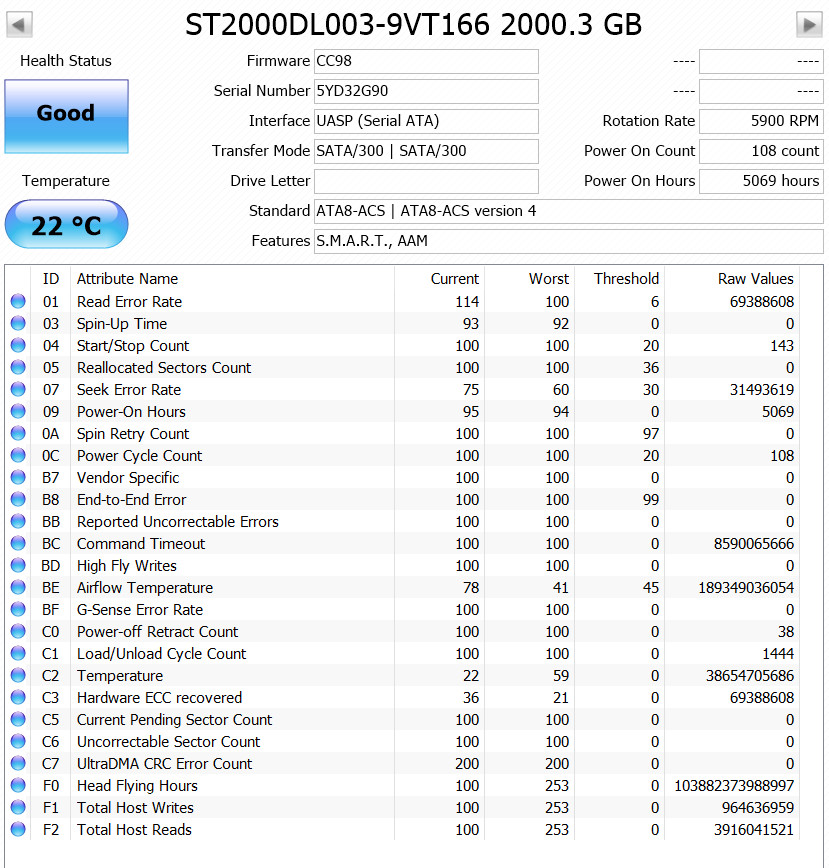This screenshot has width=829, height=868.
Task: Select the Command Timeout attribute name
Action: pyautogui.click(x=141, y=544)
